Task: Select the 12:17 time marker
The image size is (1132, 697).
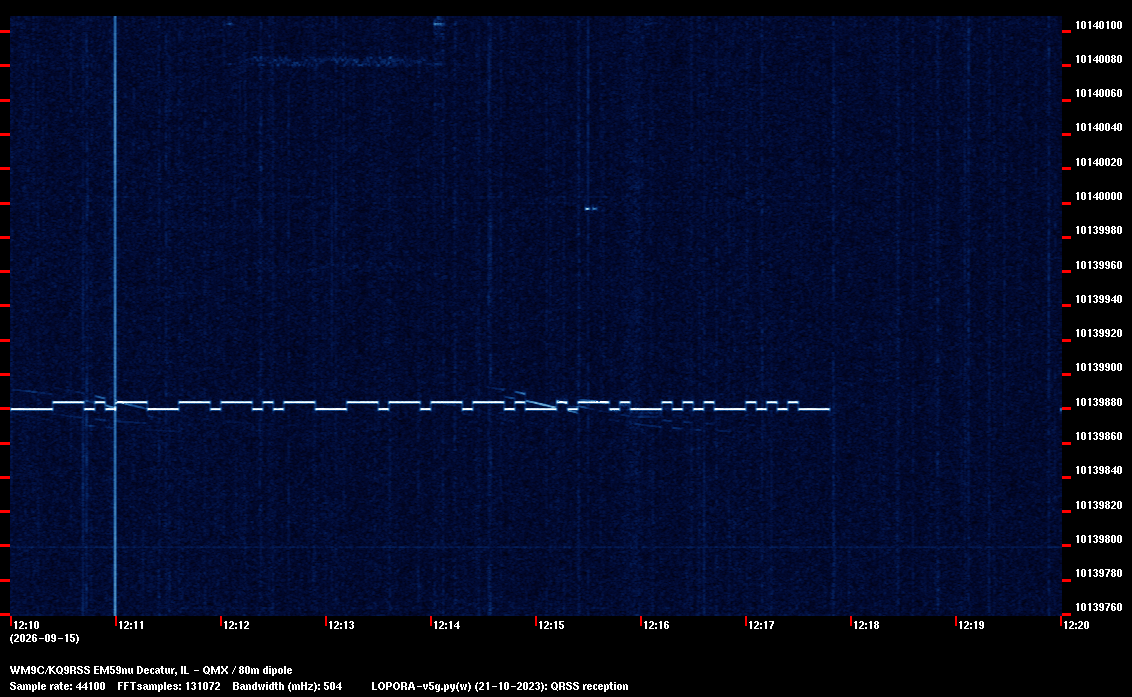Action: [761, 625]
